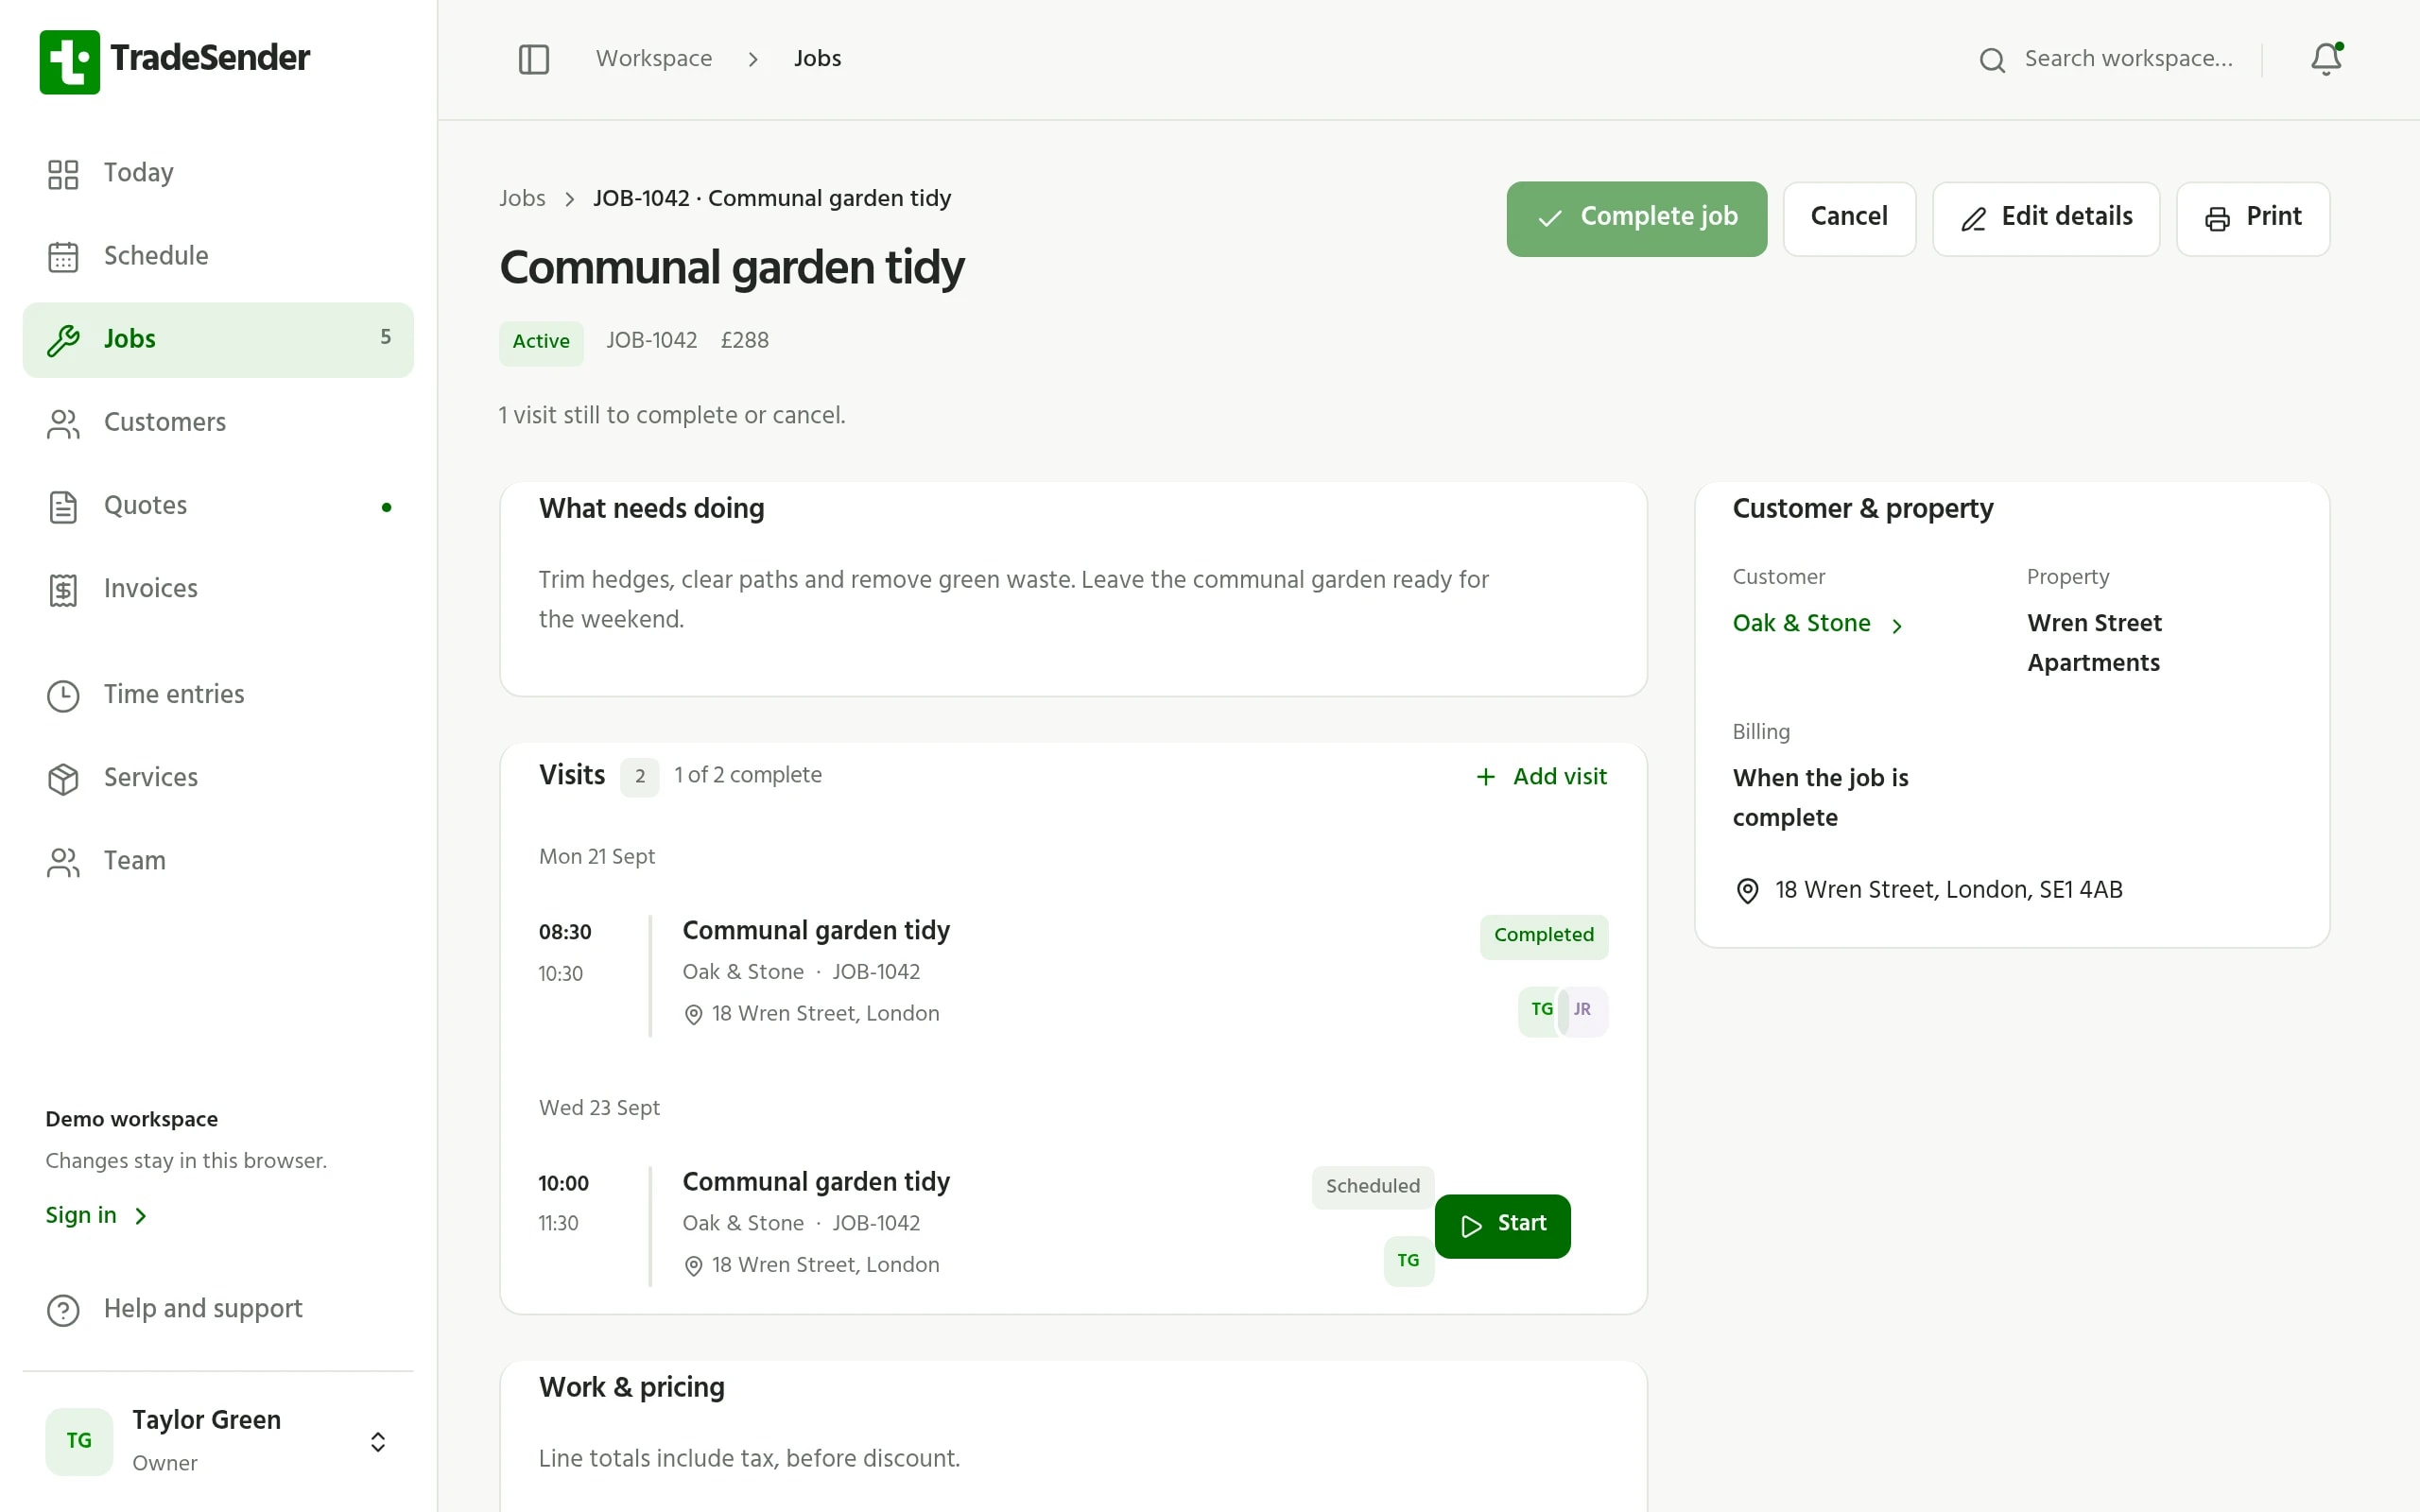Click '18 Wren Street, London, SE1 4AB' address
Viewport: 2420px width, 1512px height.
click(1948, 890)
